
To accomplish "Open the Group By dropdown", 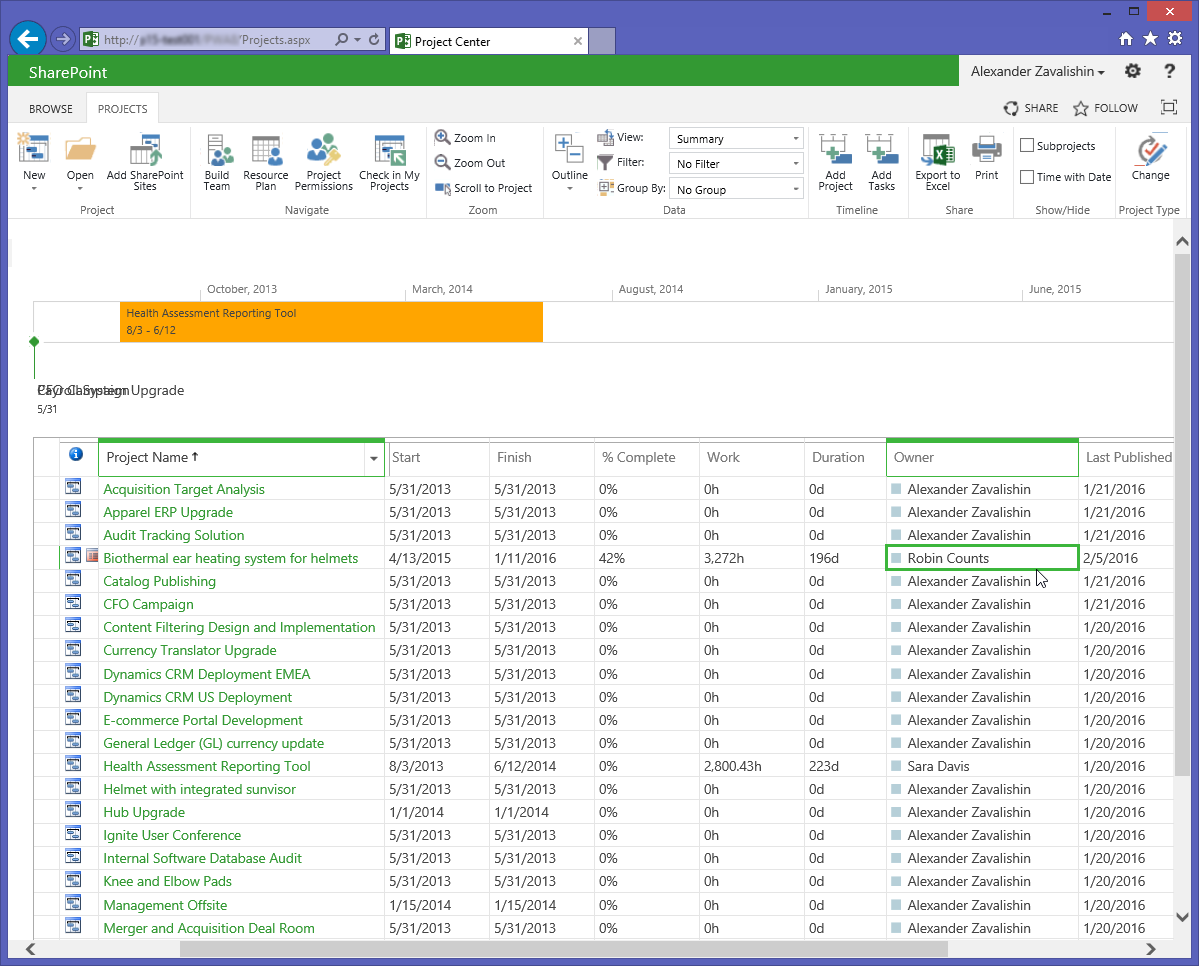I will tap(736, 189).
